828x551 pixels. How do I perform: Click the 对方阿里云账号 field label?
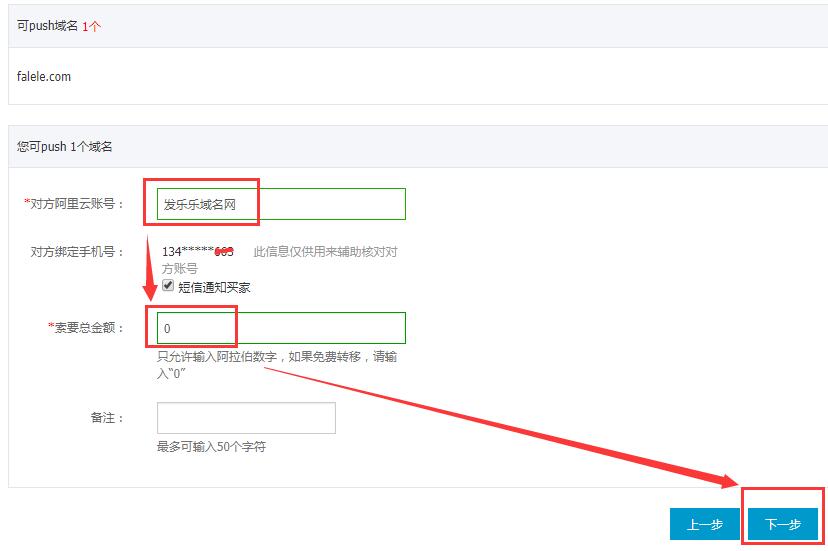point(75,204)
